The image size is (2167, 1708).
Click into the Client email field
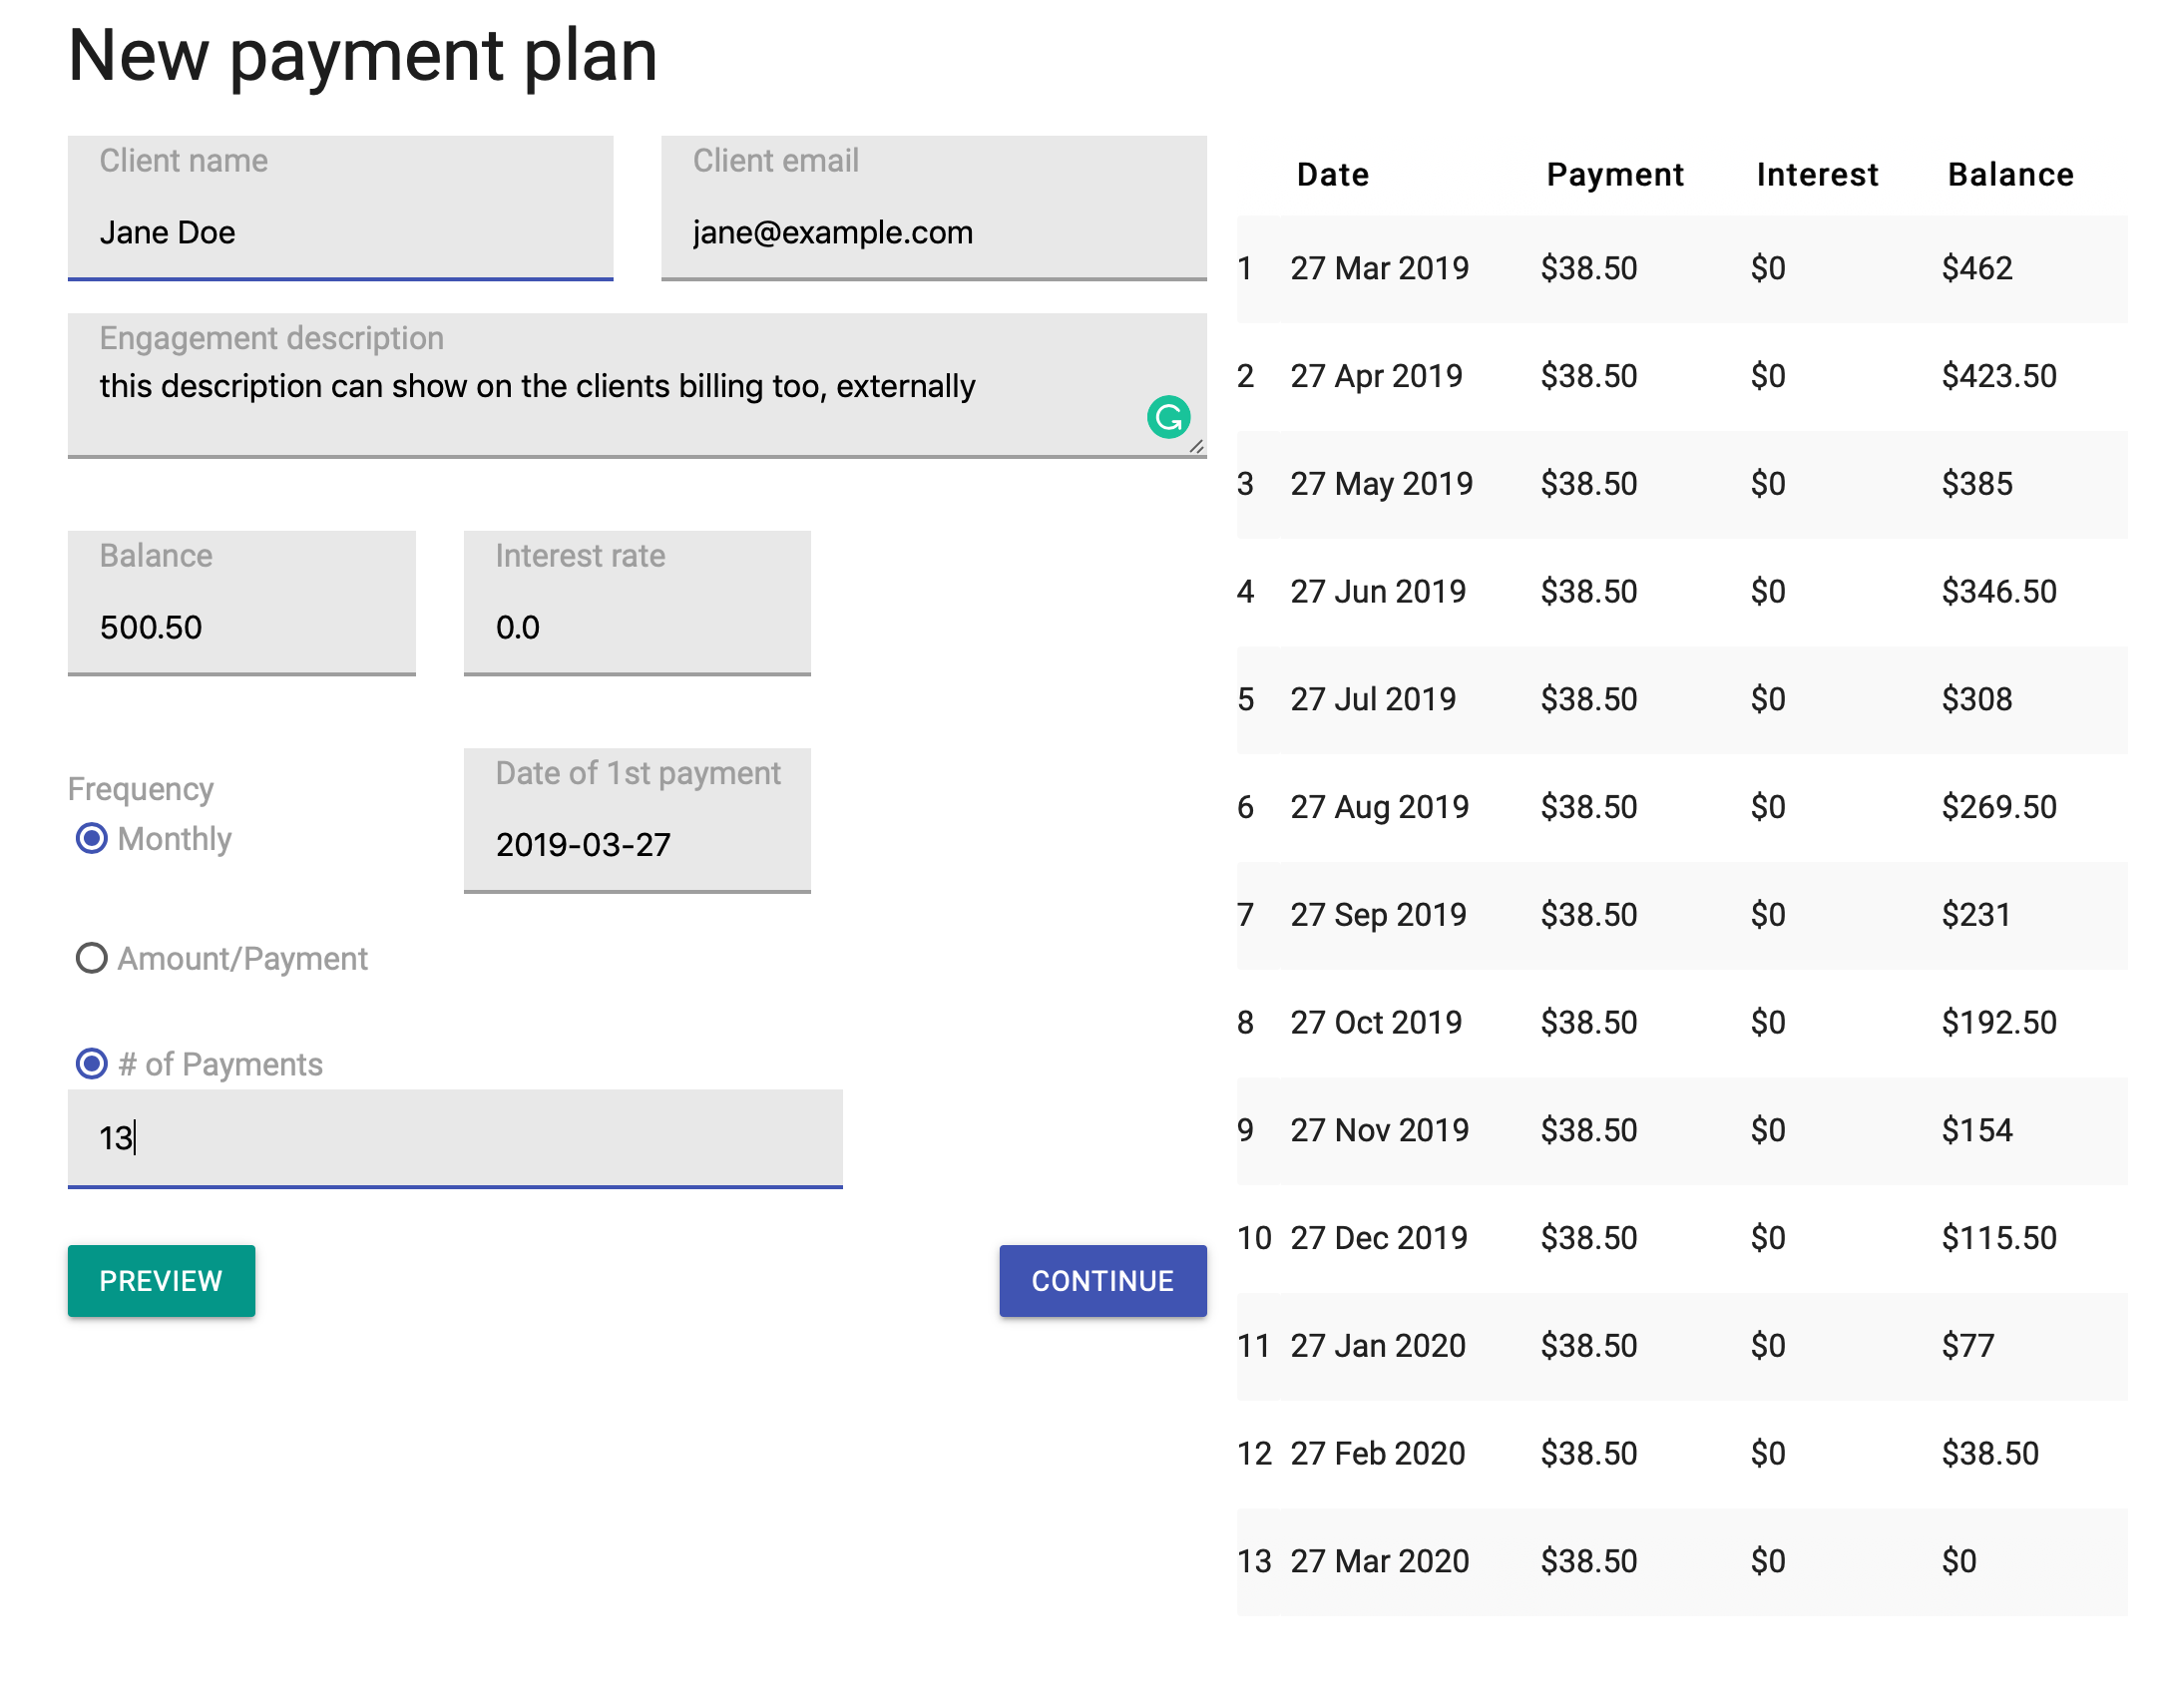tap(932, 232)
